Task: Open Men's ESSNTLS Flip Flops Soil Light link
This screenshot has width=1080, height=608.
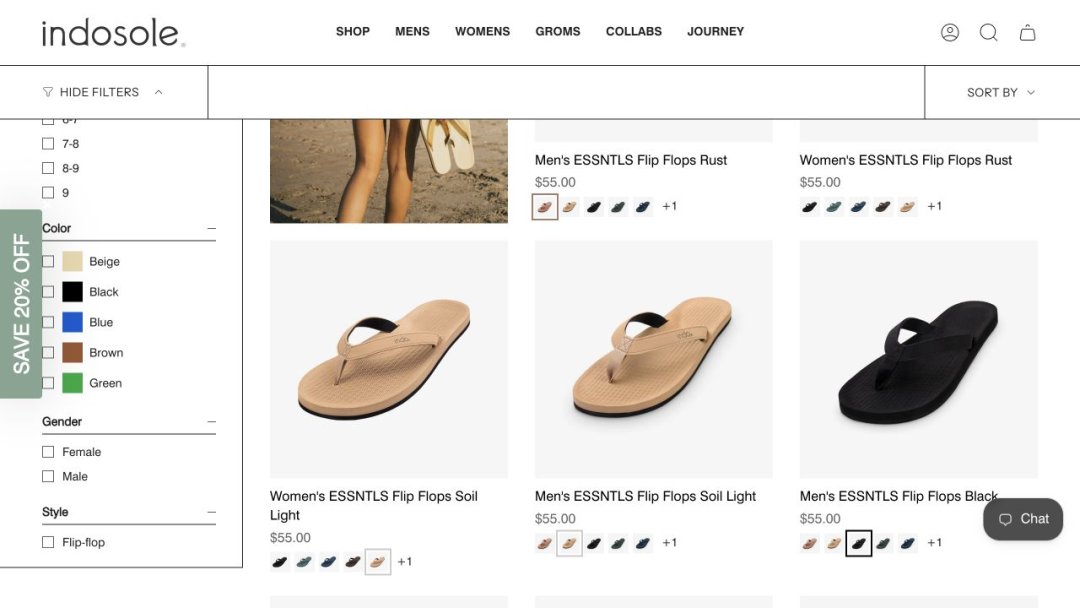Action: click(645, 496)
